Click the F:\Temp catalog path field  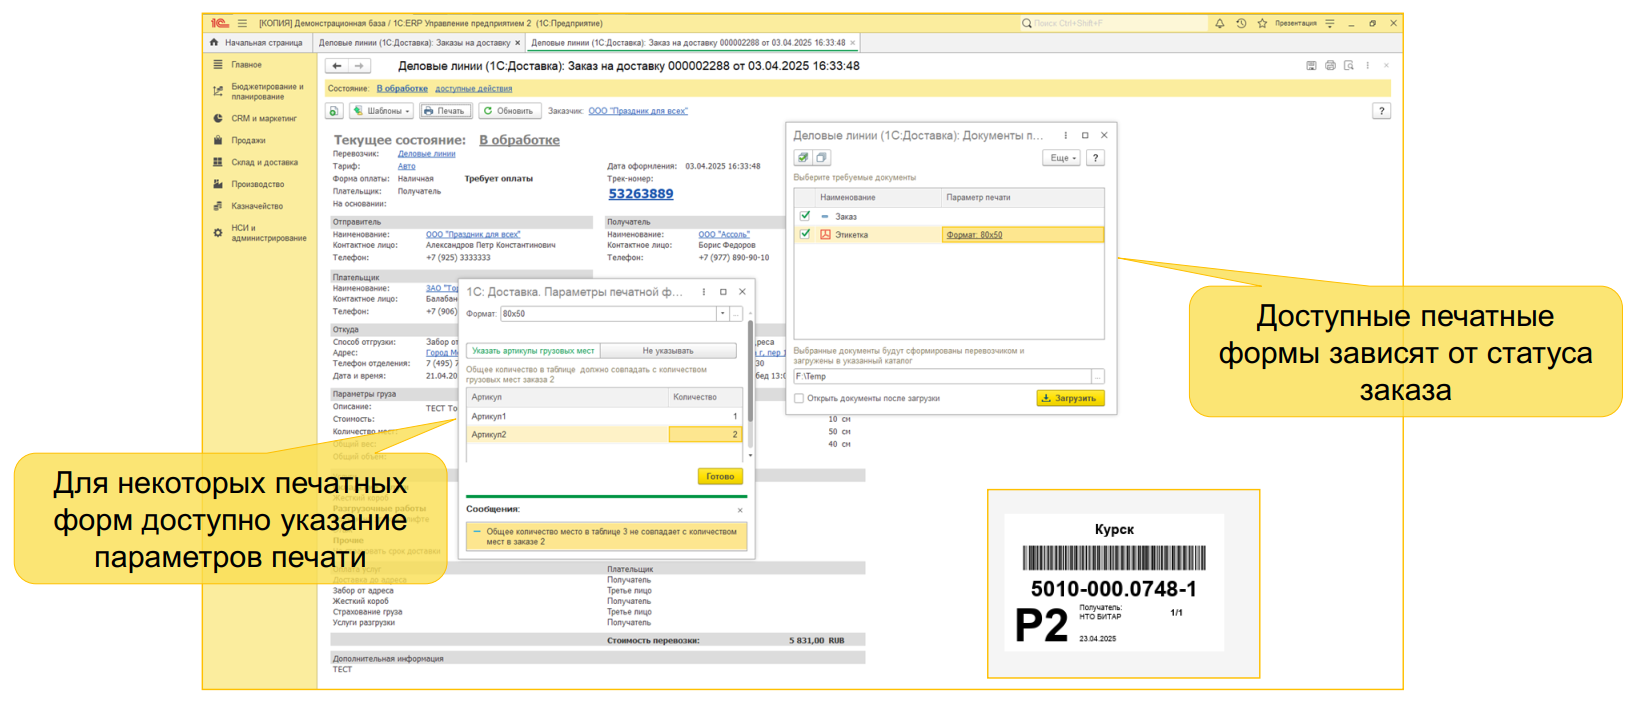(940, 376)
